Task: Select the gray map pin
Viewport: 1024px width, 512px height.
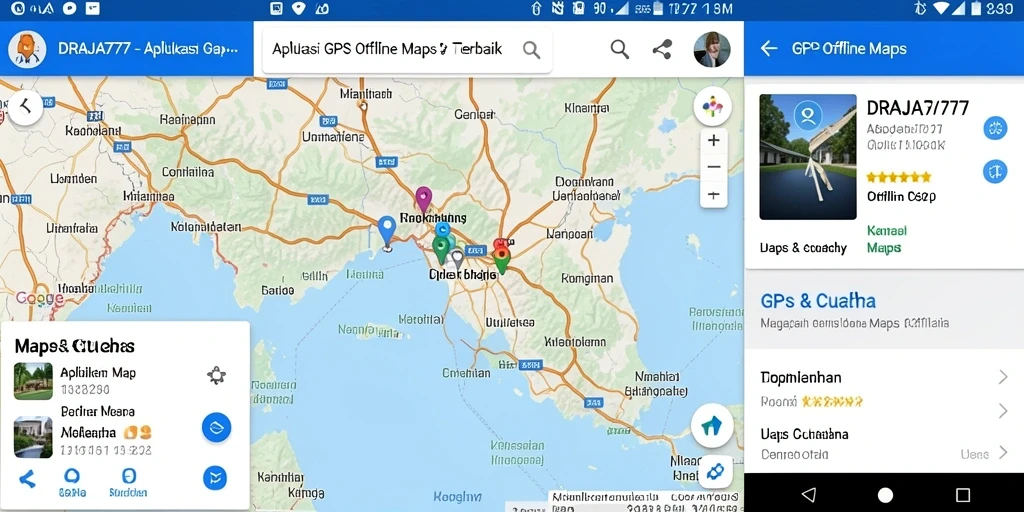Action: pyautogui.click(x=457, y=259)
